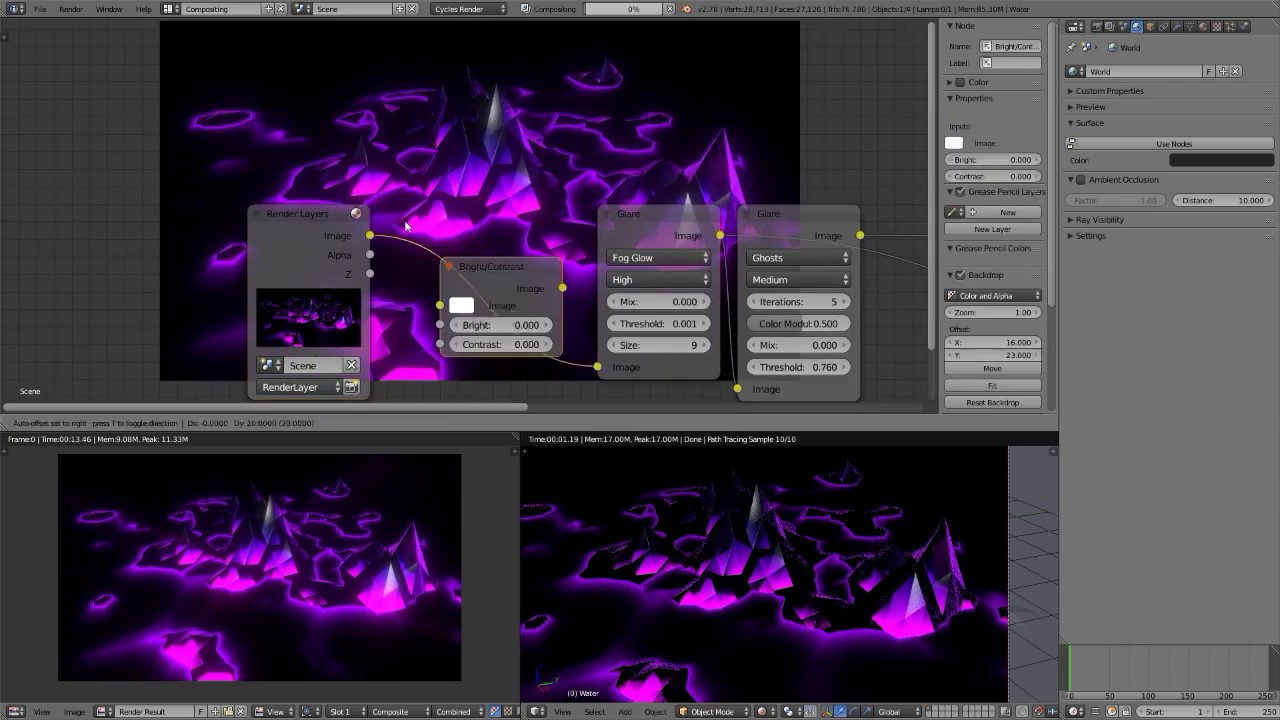Toggle the node Color panel checkbox
1280x720 pixels.
pos(960,82)
